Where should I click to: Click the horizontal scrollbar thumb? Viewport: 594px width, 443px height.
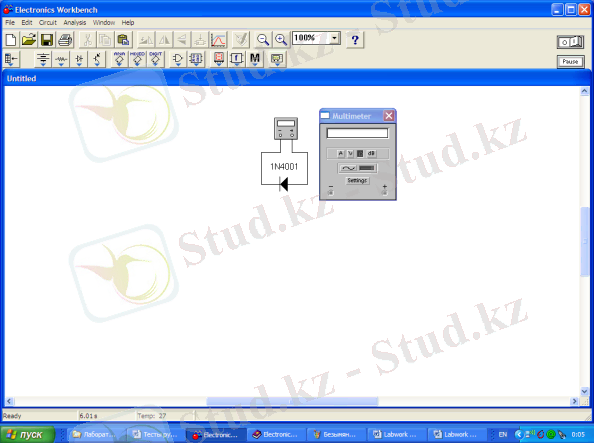(x=292, y=401)
